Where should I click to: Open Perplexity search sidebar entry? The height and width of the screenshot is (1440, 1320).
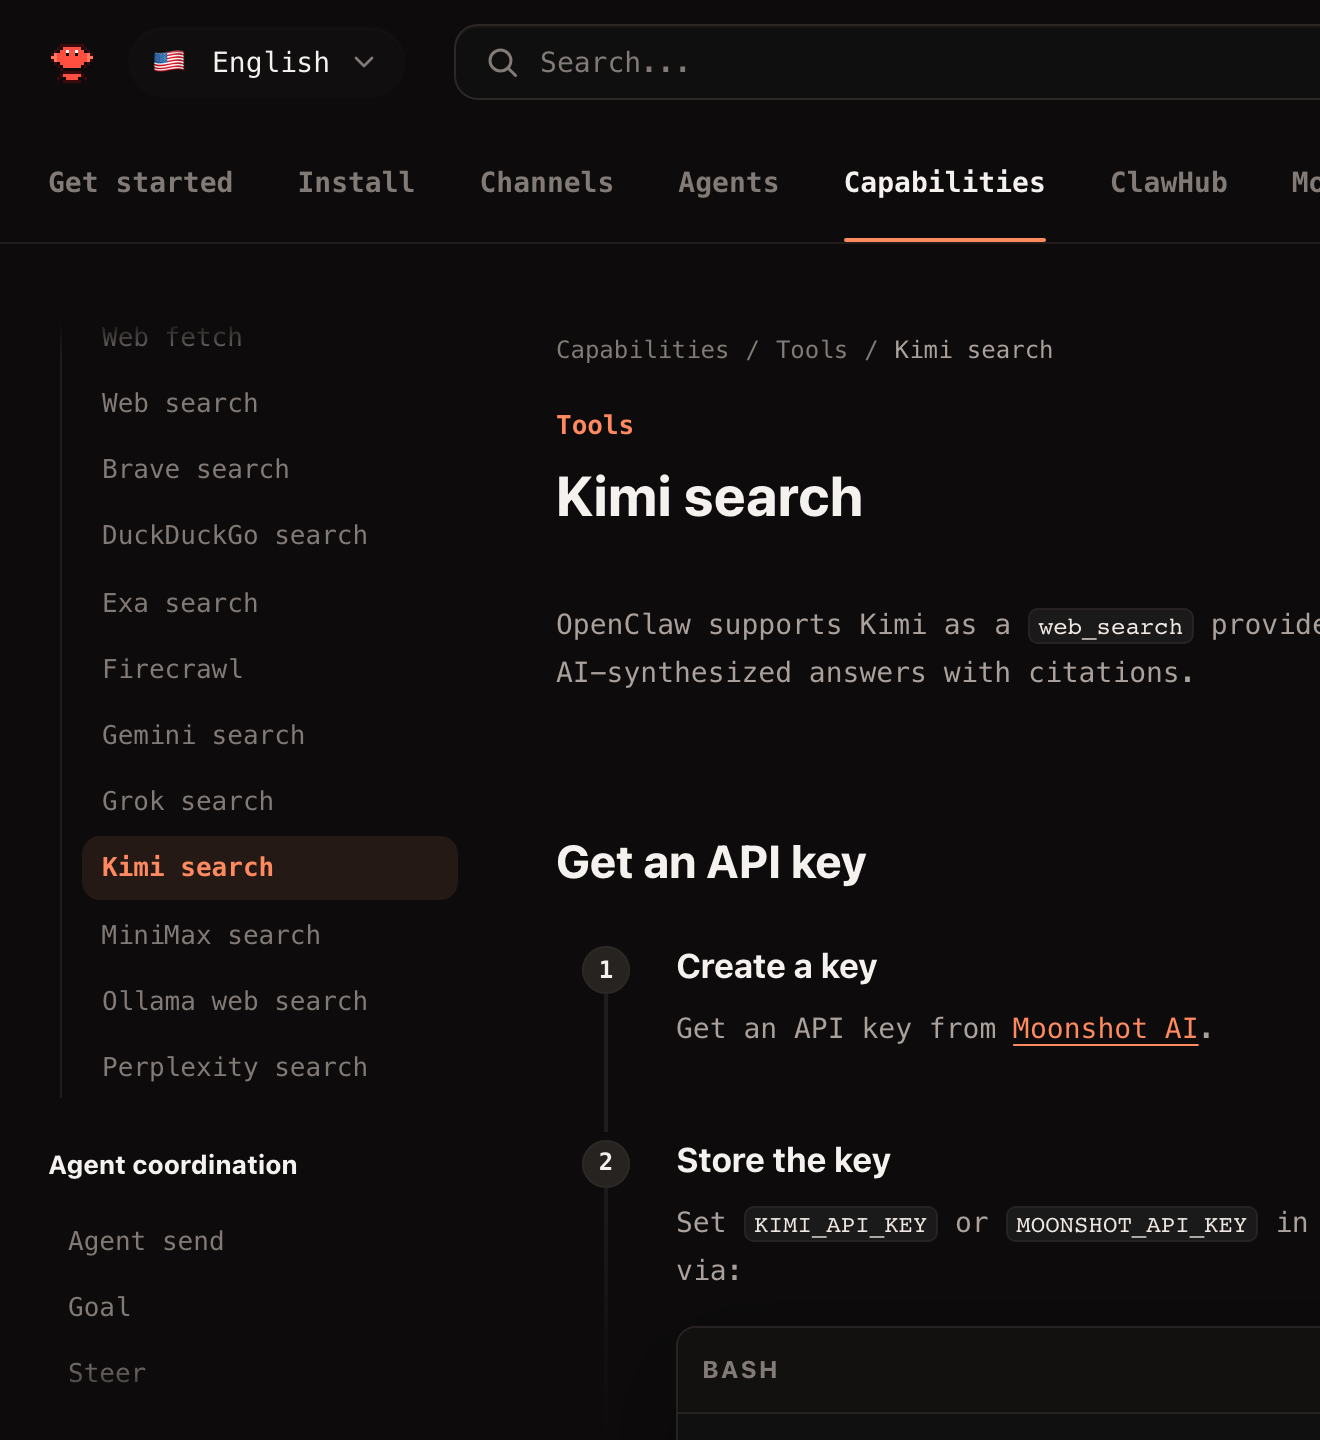(x=235, y=1067)
